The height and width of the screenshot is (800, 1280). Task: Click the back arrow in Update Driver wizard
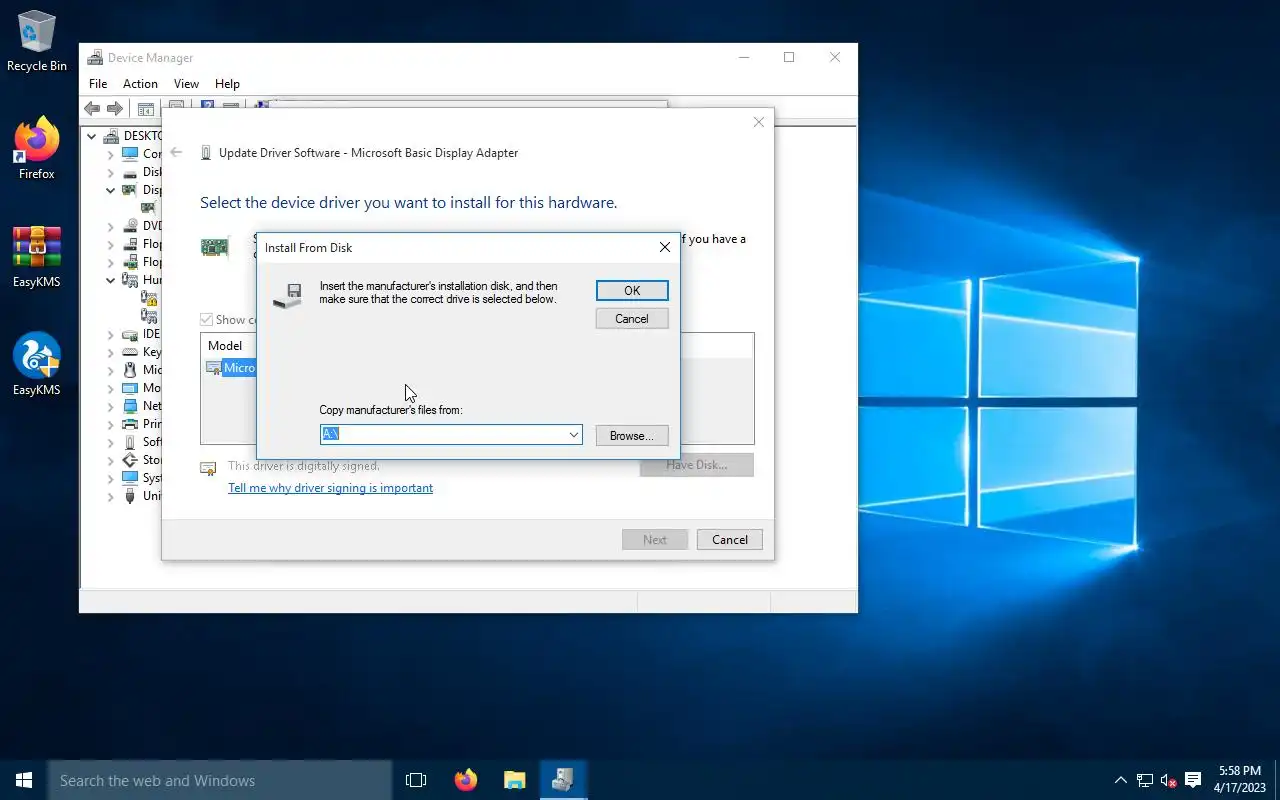[177, 153]
